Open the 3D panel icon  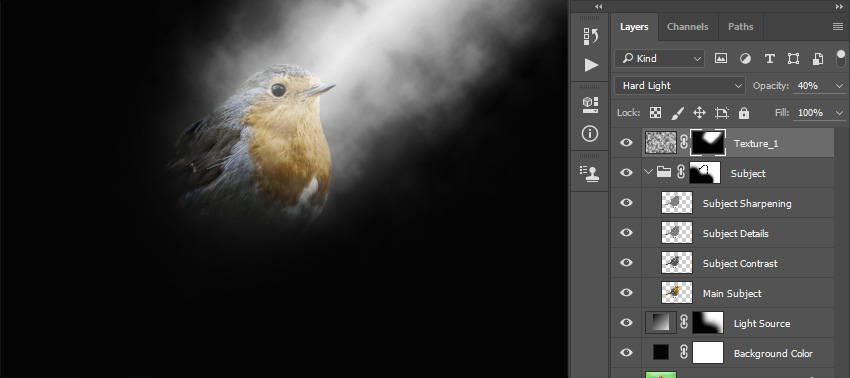click(590, 105)
